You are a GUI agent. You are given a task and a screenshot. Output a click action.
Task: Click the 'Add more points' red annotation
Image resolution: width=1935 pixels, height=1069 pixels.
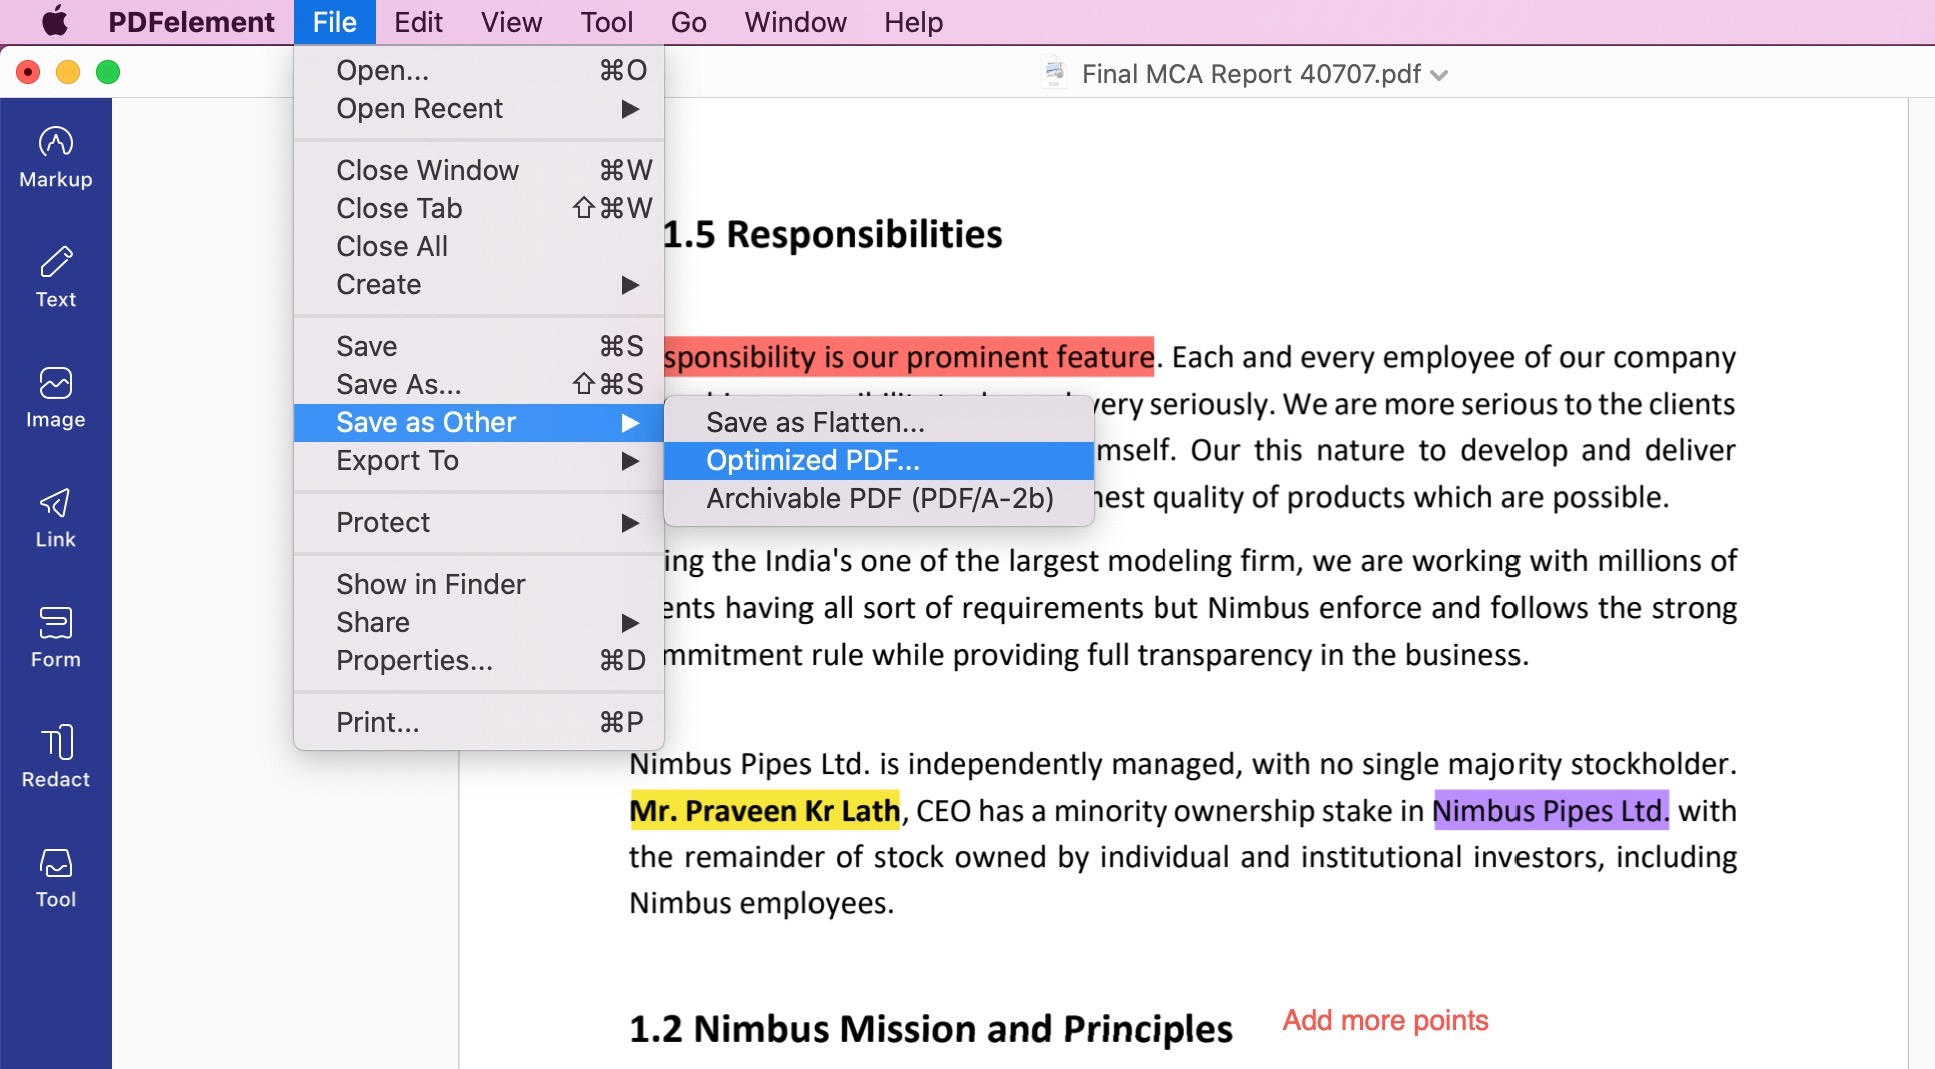point(1385,1020)
